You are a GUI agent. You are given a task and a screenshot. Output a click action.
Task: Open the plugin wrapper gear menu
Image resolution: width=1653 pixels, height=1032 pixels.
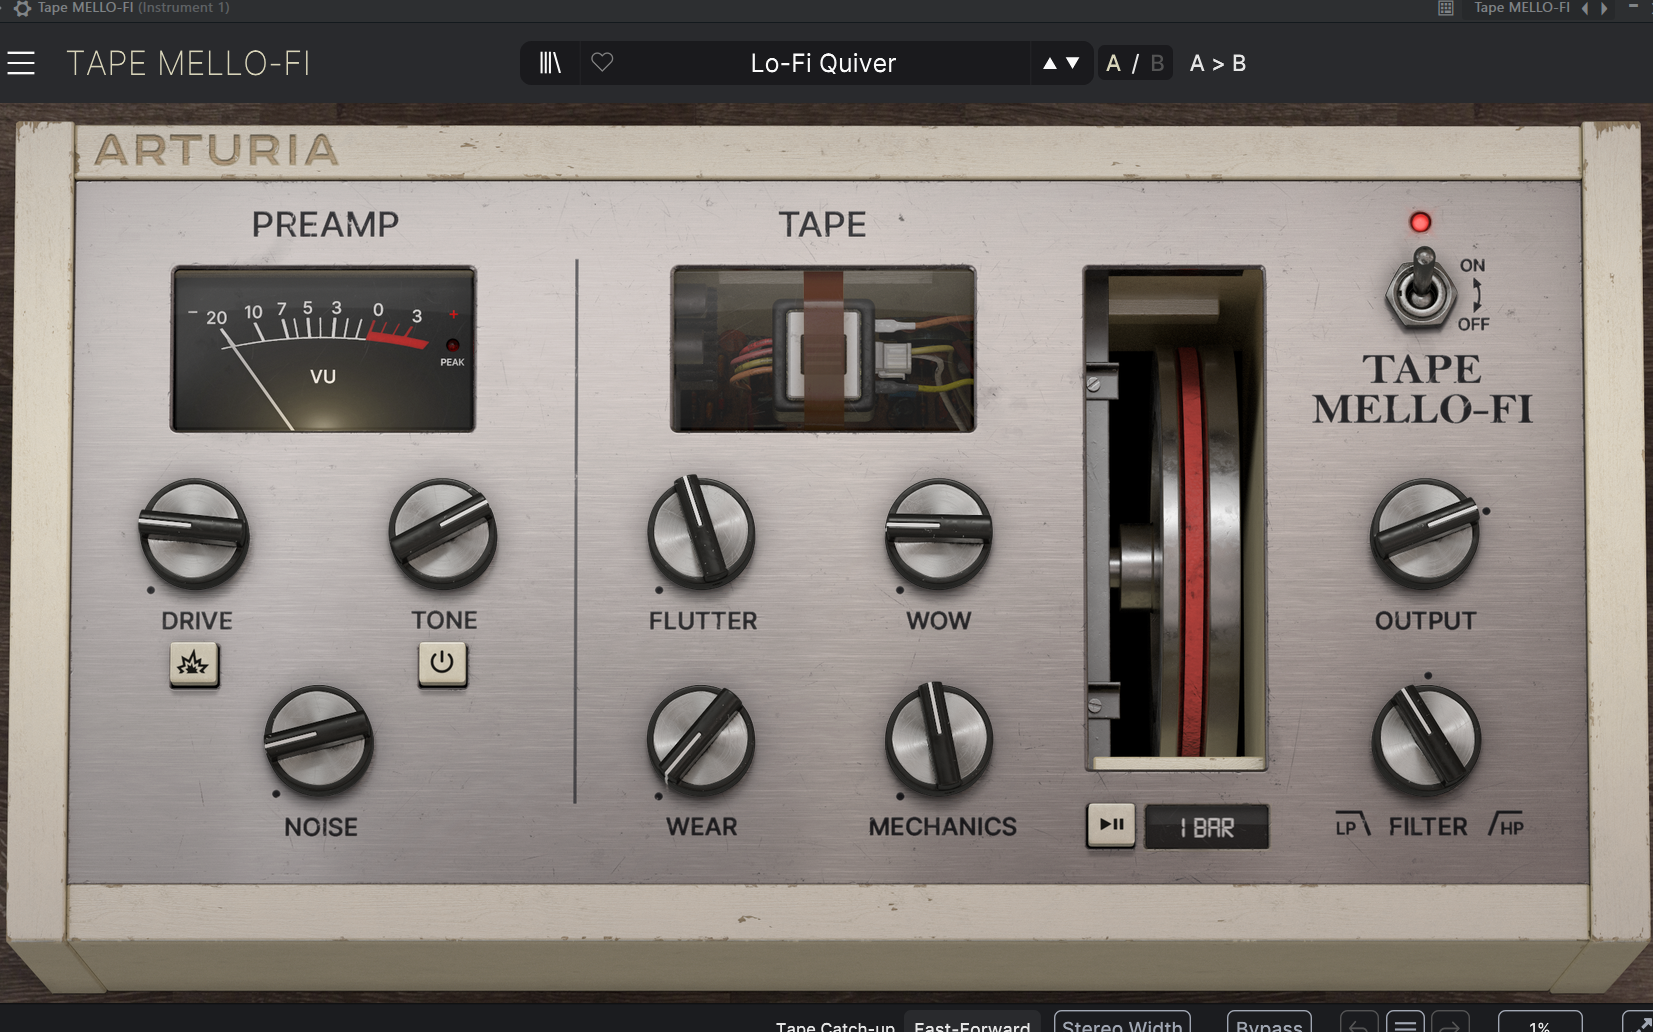pyautogui.click(x=22, y=8)
